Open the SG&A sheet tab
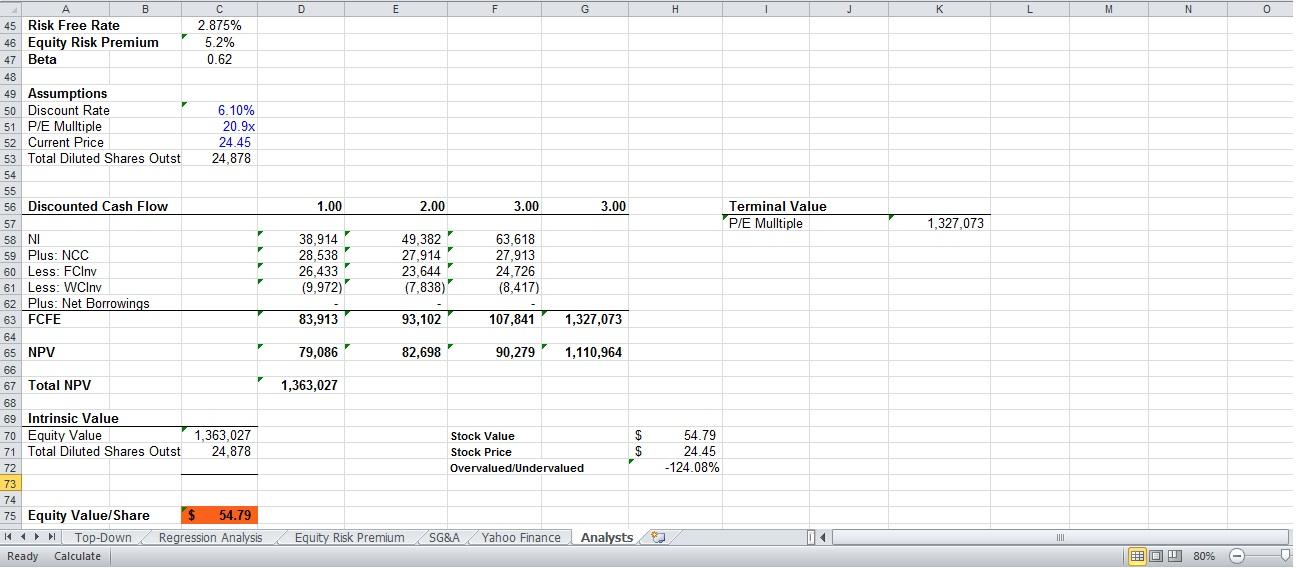Image resolution: width=1296 pixels, height=568 pixels. (444, 538)
